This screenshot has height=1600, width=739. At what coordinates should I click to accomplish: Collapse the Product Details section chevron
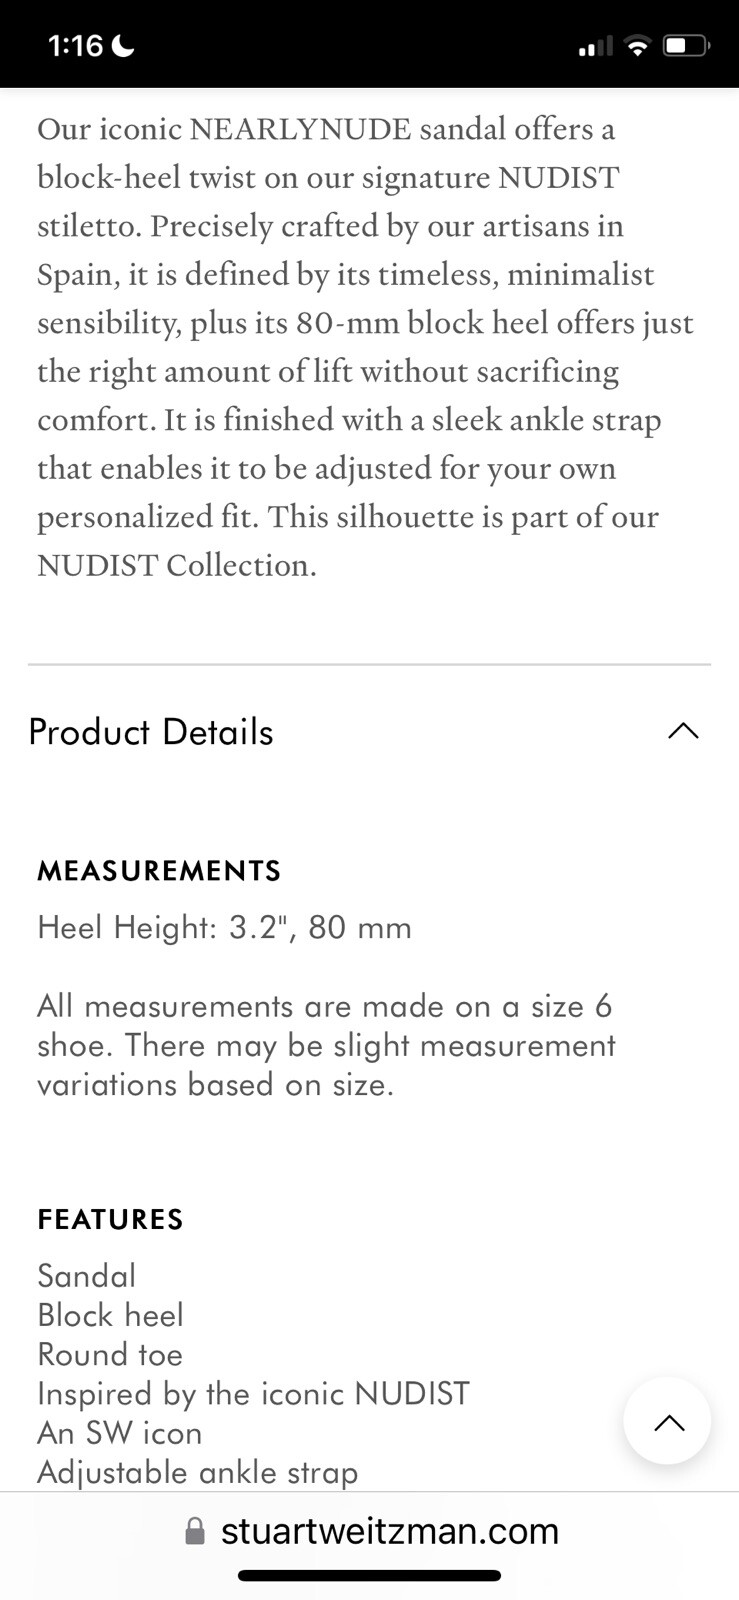(x=683, y=731)
